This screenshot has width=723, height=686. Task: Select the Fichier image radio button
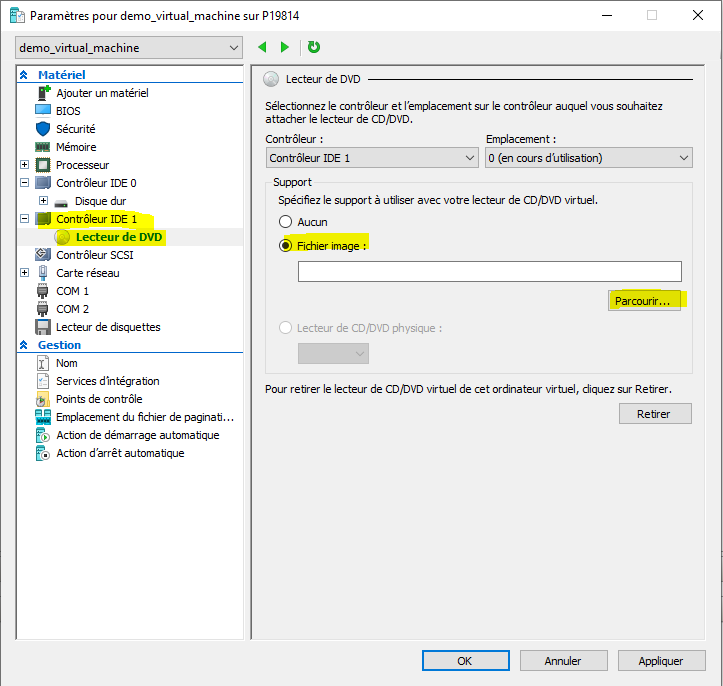click(285, 246)
